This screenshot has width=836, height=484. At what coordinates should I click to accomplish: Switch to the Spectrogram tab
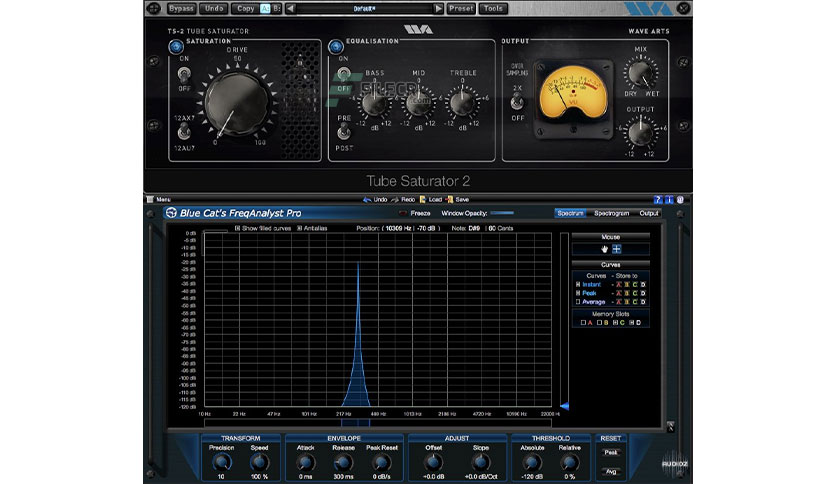(x=612, y=213)
